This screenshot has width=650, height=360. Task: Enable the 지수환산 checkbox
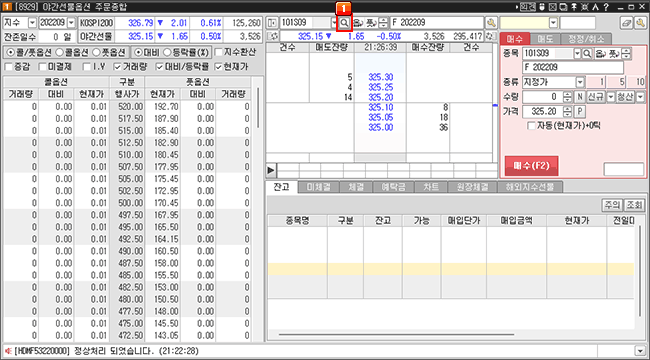(218, 53)
